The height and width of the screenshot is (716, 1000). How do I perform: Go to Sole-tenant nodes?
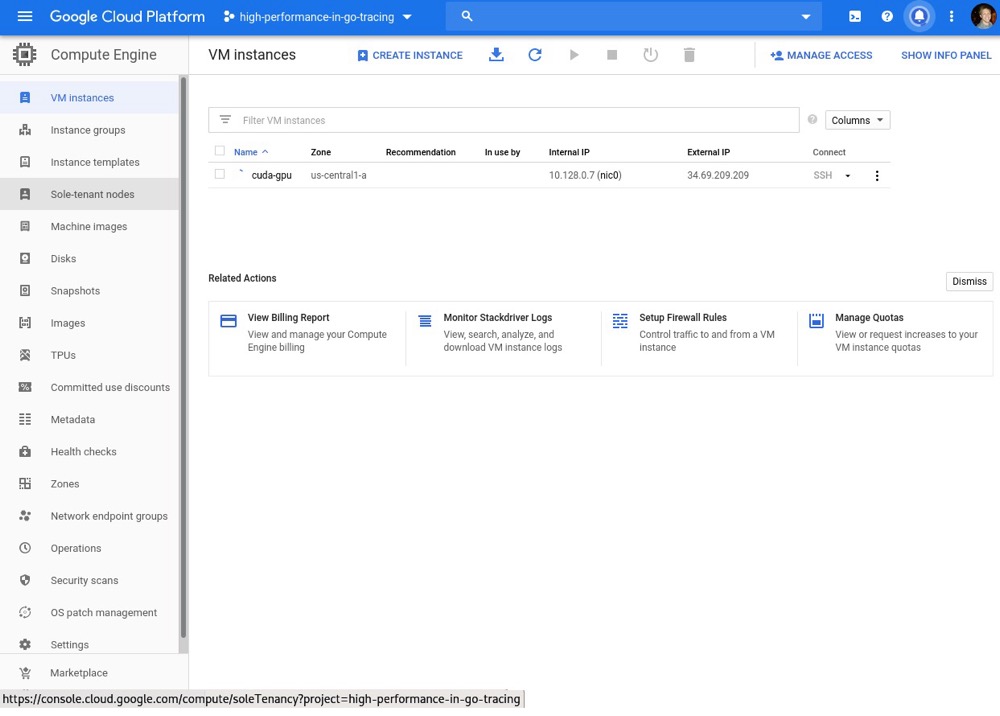point(89,194)
